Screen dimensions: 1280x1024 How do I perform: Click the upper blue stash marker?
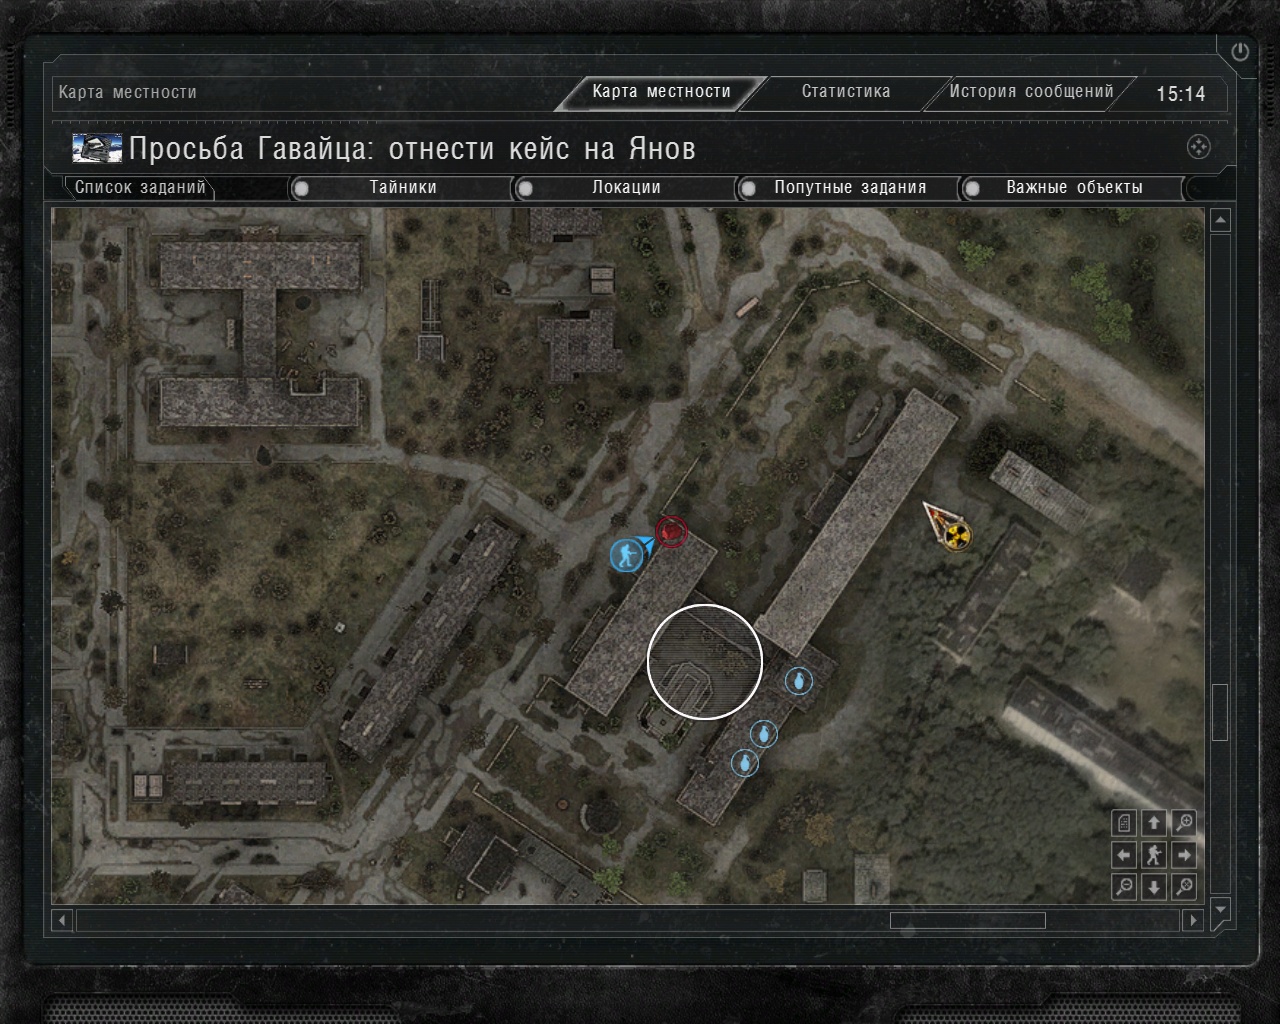click(797, 682)
